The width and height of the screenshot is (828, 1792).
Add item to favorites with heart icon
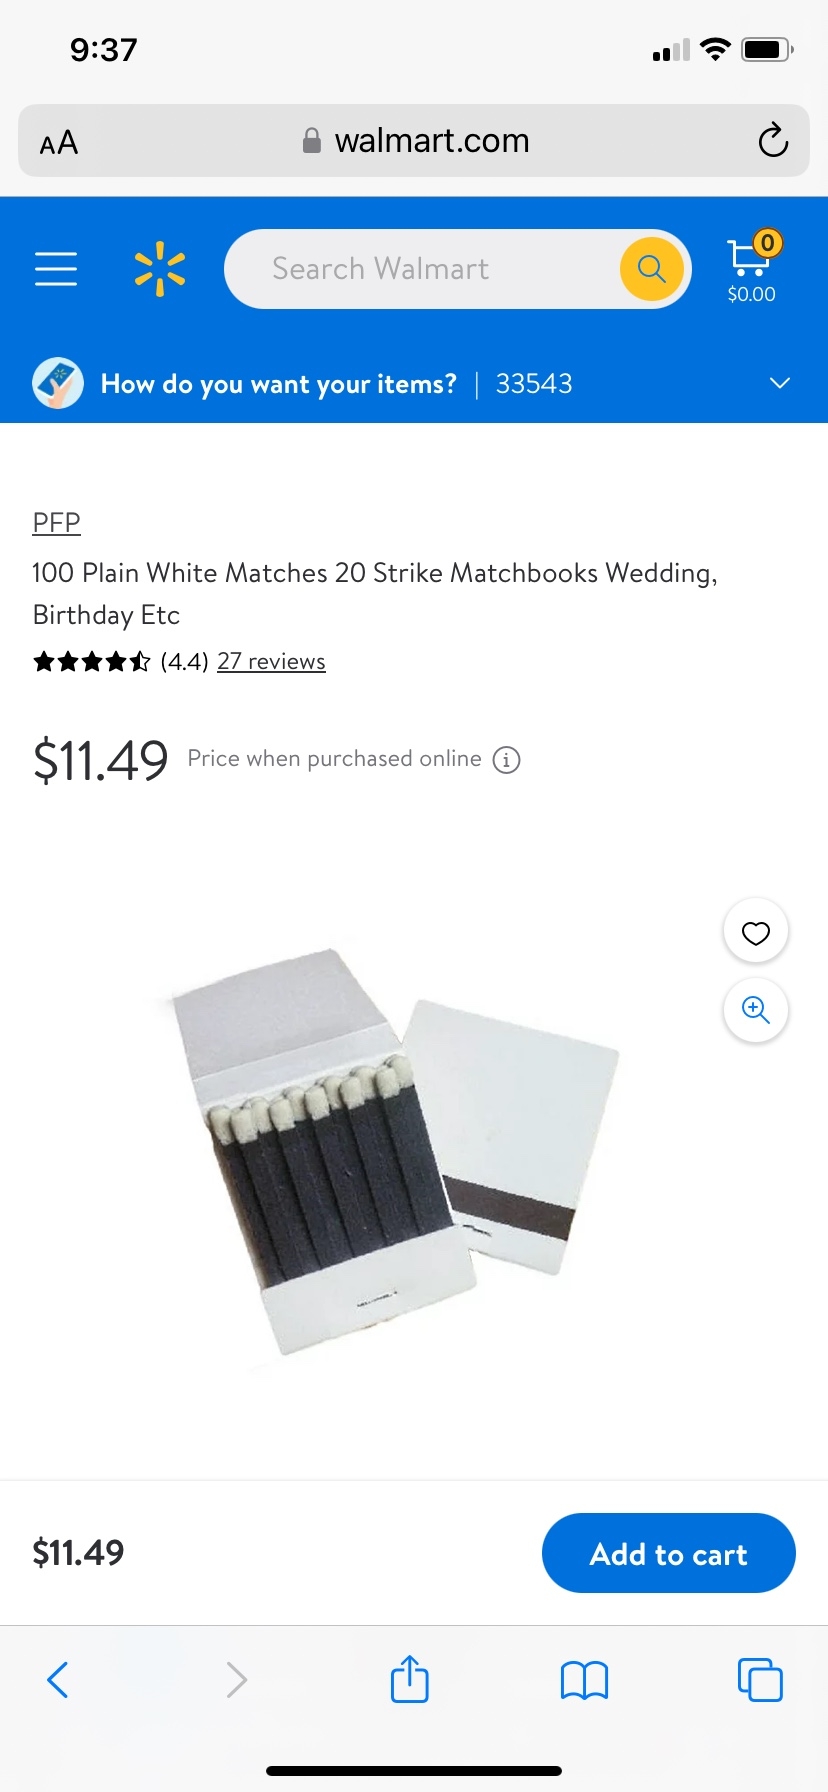[x=756, y=932]
